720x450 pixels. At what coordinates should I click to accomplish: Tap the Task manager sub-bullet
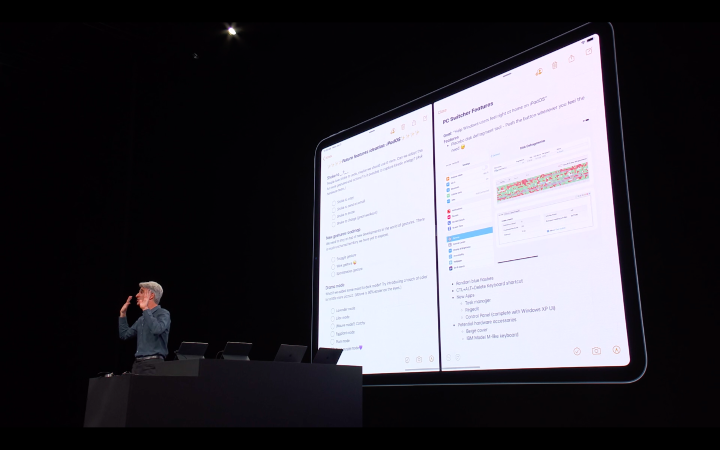[478, 302]
